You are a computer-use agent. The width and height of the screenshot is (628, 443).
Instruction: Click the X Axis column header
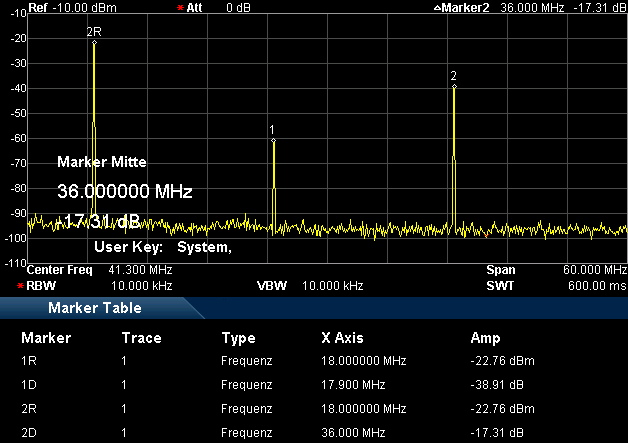(x=344, y=338)
